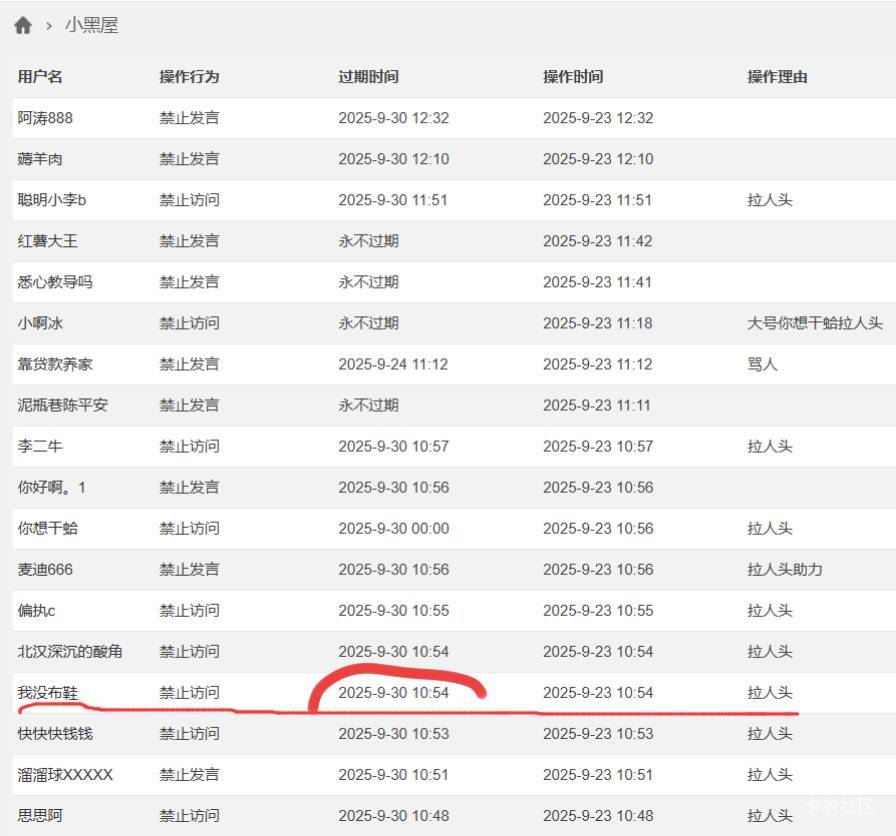Click the 用户名 column header
This screenshot has height=836, width=896.
click(x=40, y=77)
